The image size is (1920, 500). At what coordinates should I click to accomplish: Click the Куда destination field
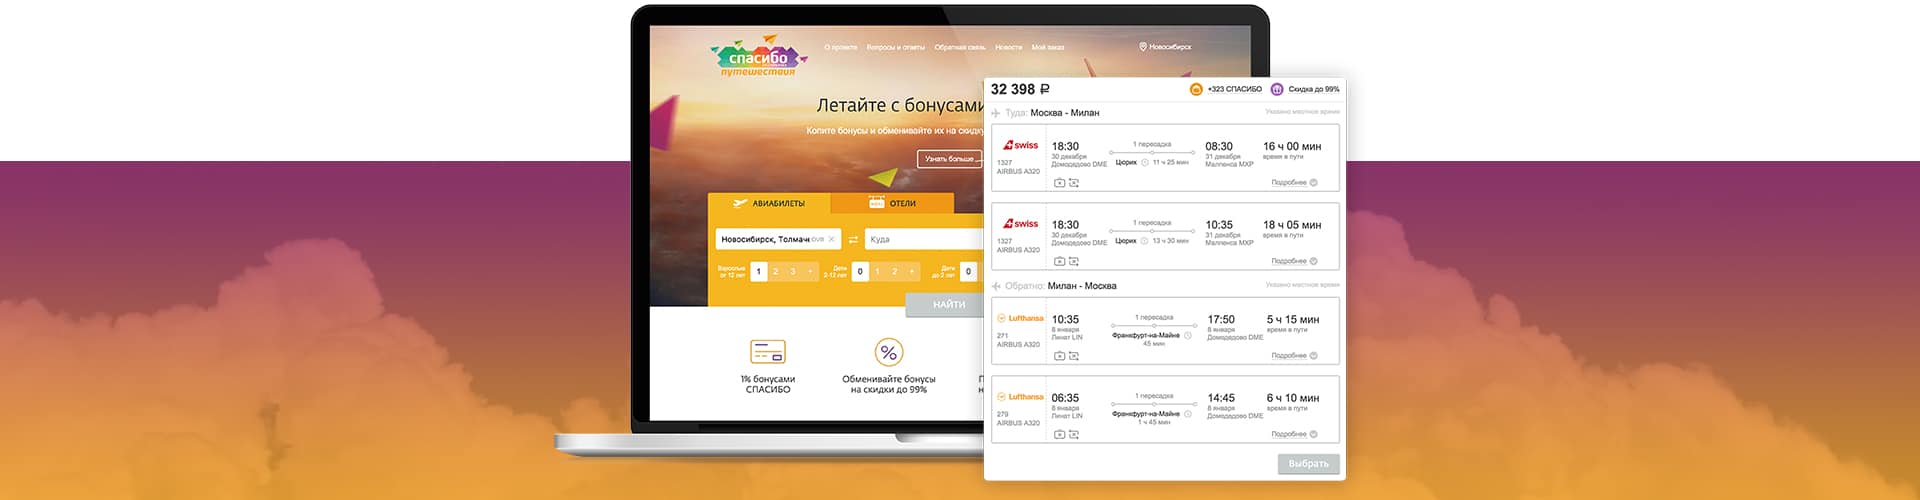[x=925, y=239]
